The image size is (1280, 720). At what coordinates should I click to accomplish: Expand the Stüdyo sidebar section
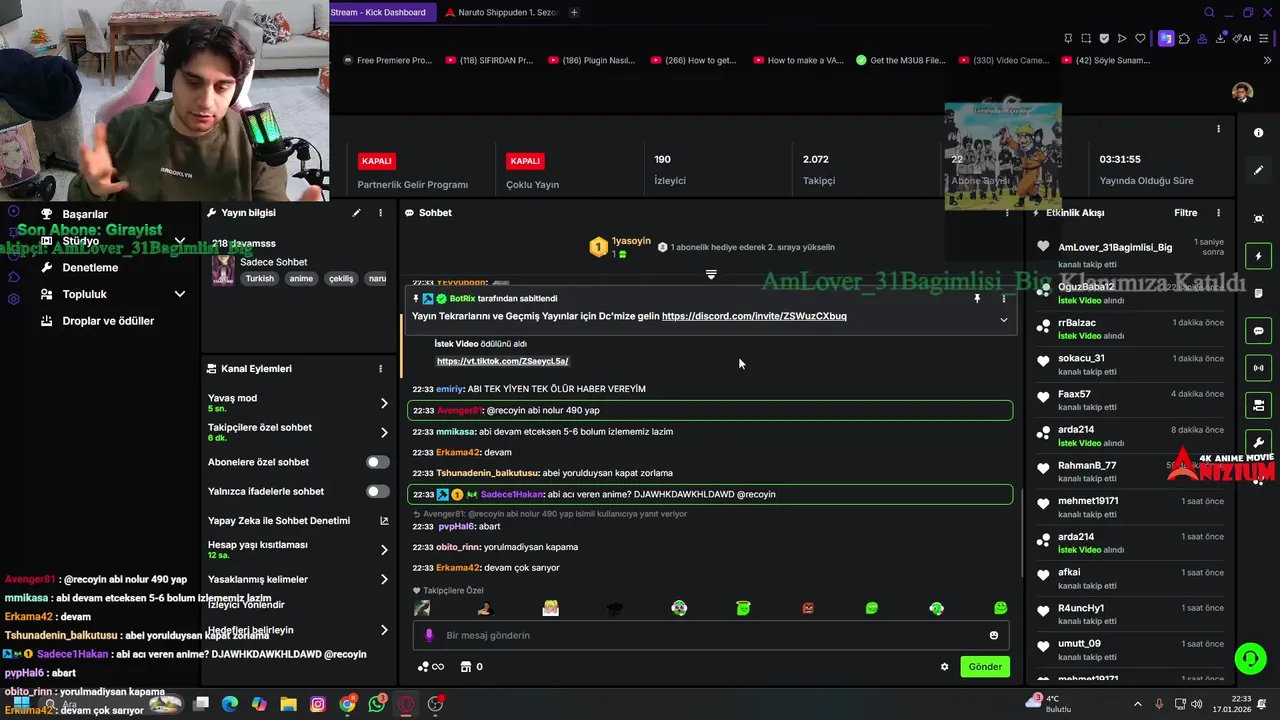(x=180, y=241)
